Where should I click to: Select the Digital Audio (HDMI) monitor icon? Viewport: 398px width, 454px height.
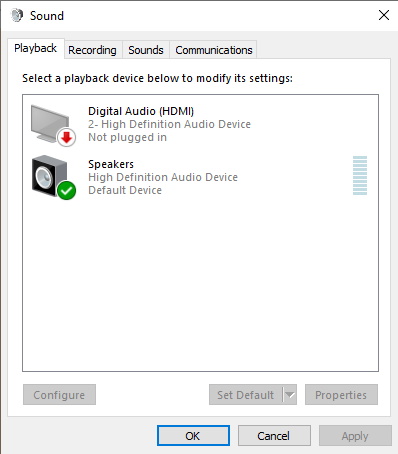coord(53,125)
